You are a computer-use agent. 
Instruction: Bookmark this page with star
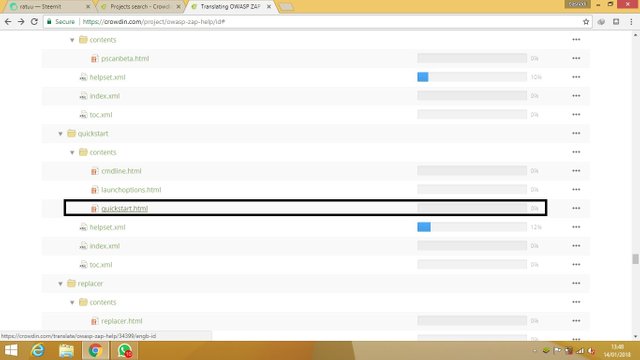586,22
